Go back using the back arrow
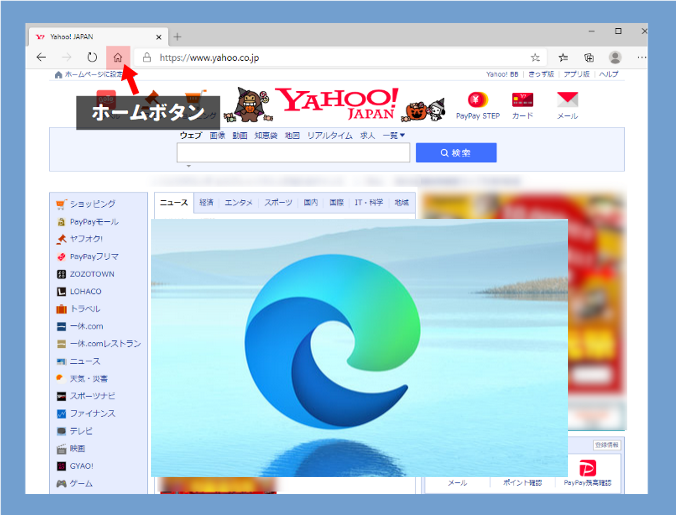 (x=41, y=58)
